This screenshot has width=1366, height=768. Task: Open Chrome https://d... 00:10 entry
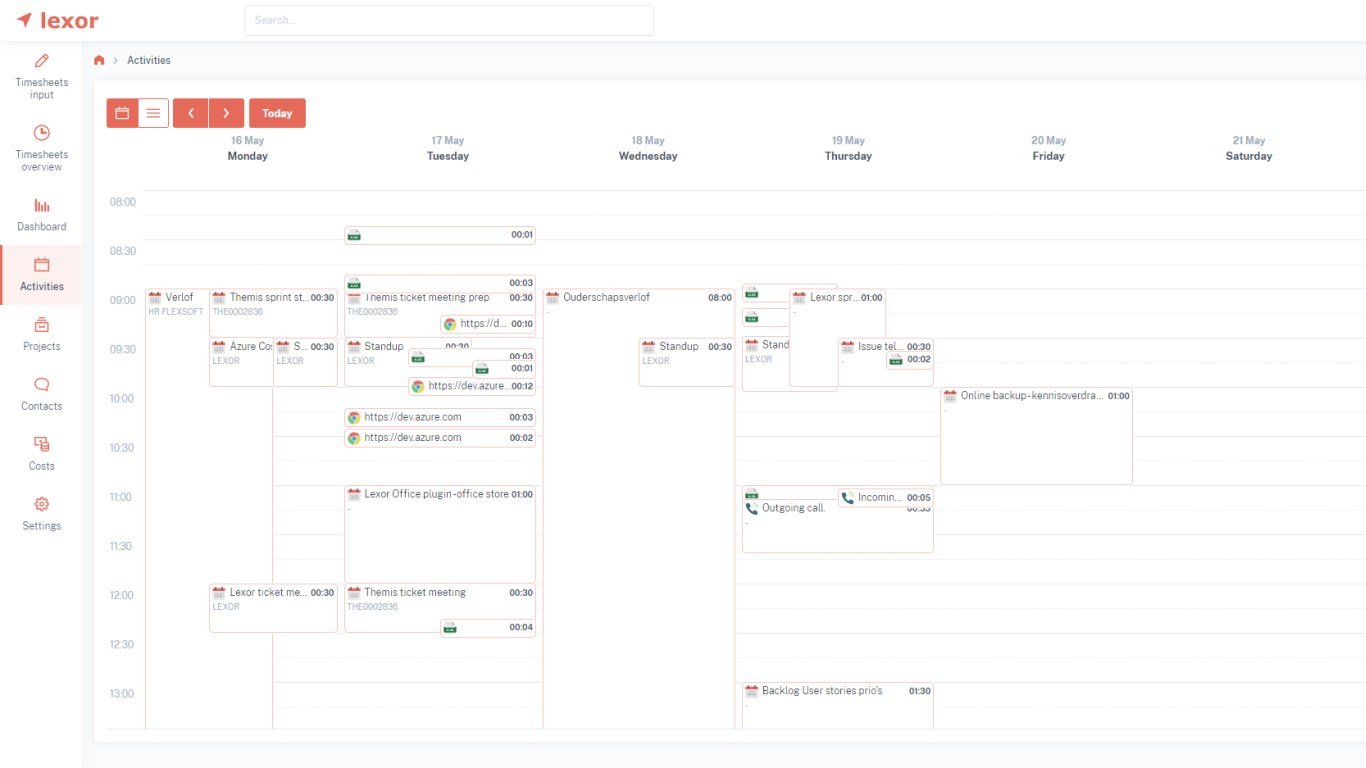click(488, 324)
